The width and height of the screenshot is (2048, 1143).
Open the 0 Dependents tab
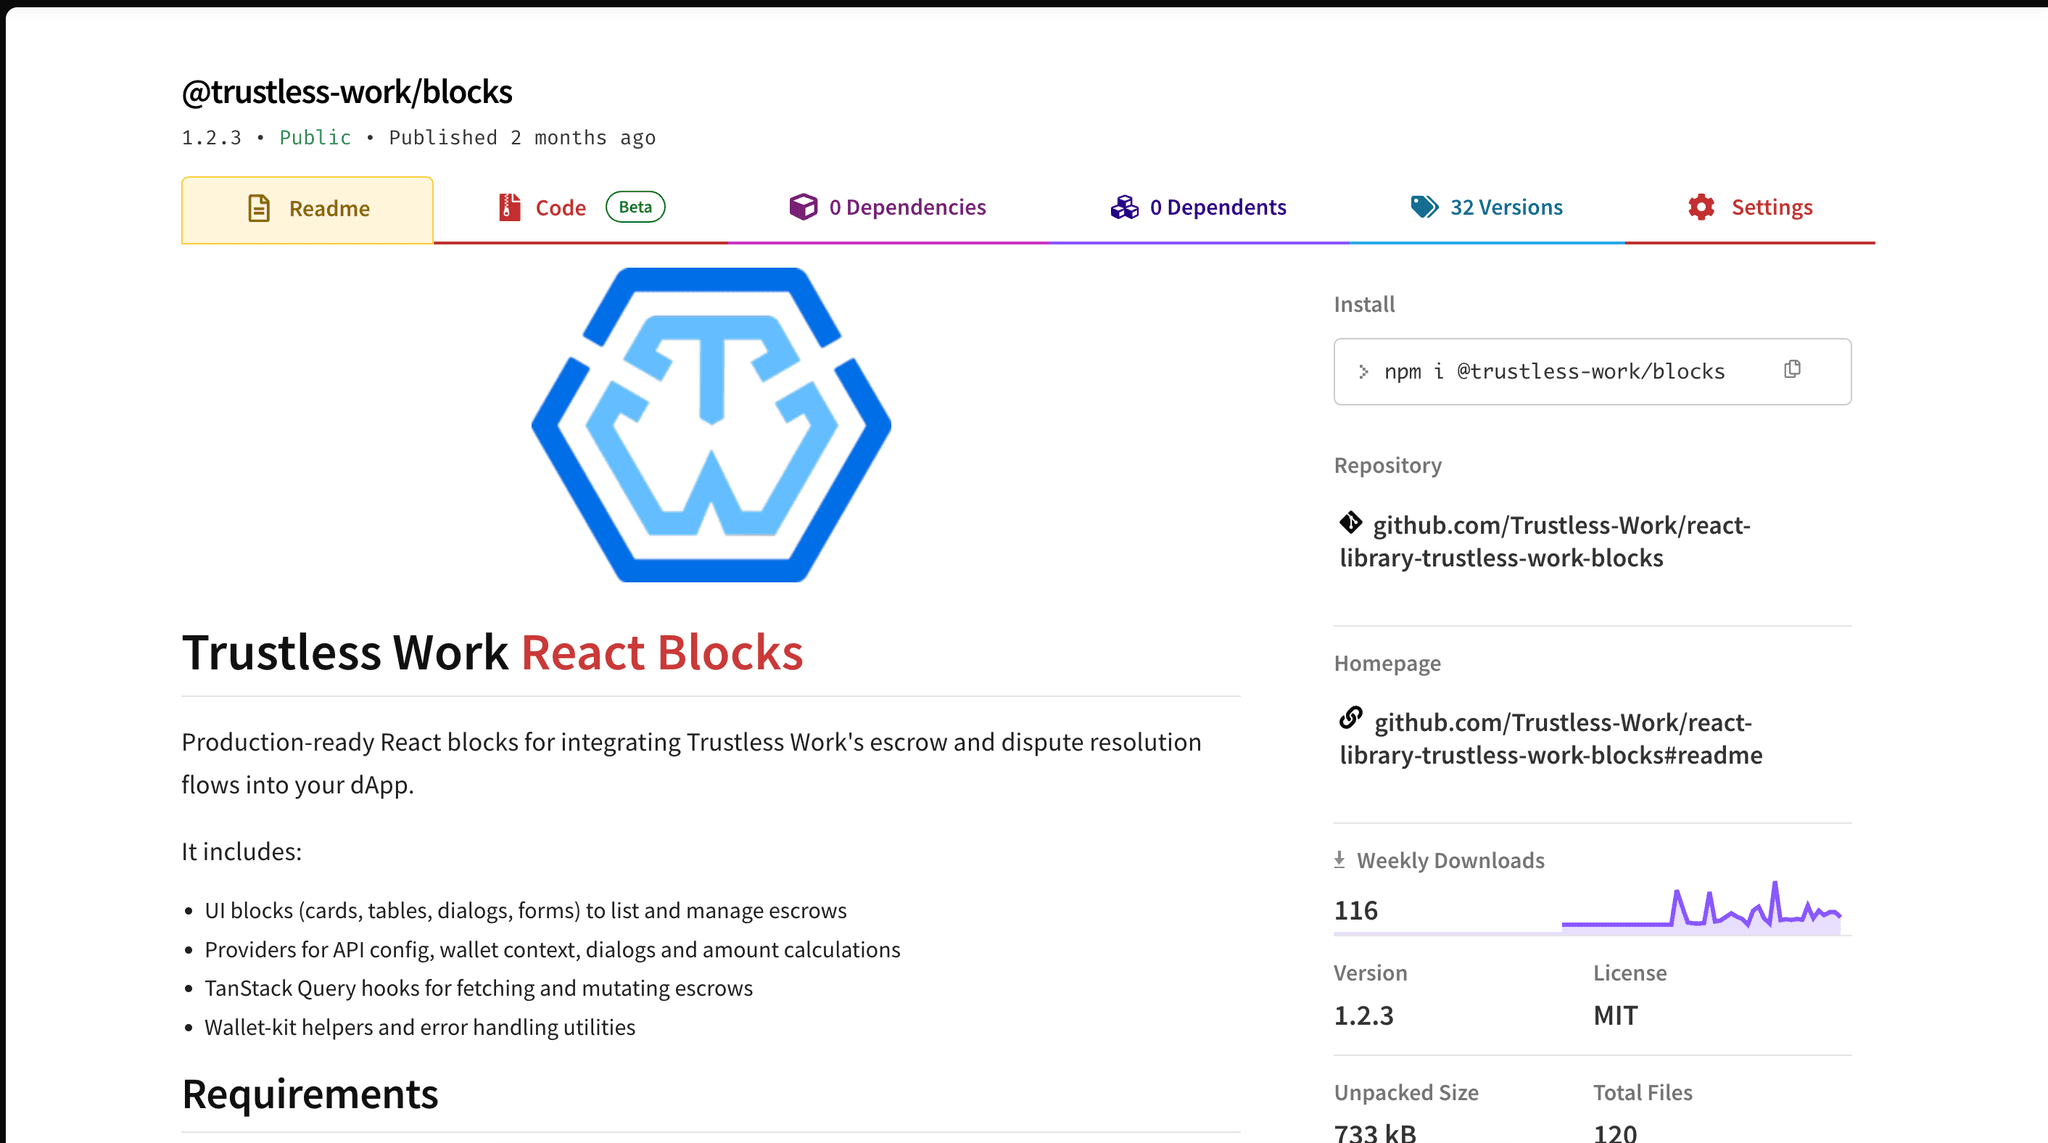click(1198, 208)
